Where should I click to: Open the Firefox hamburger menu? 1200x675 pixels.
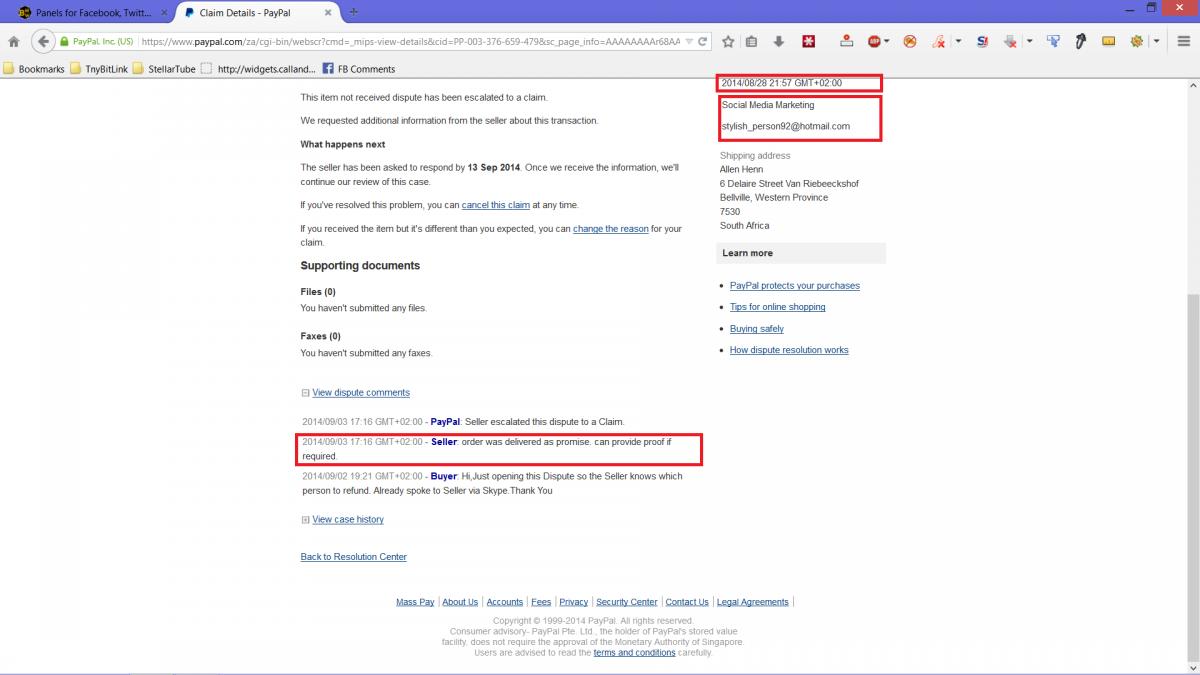click(x=1183, y=42)
